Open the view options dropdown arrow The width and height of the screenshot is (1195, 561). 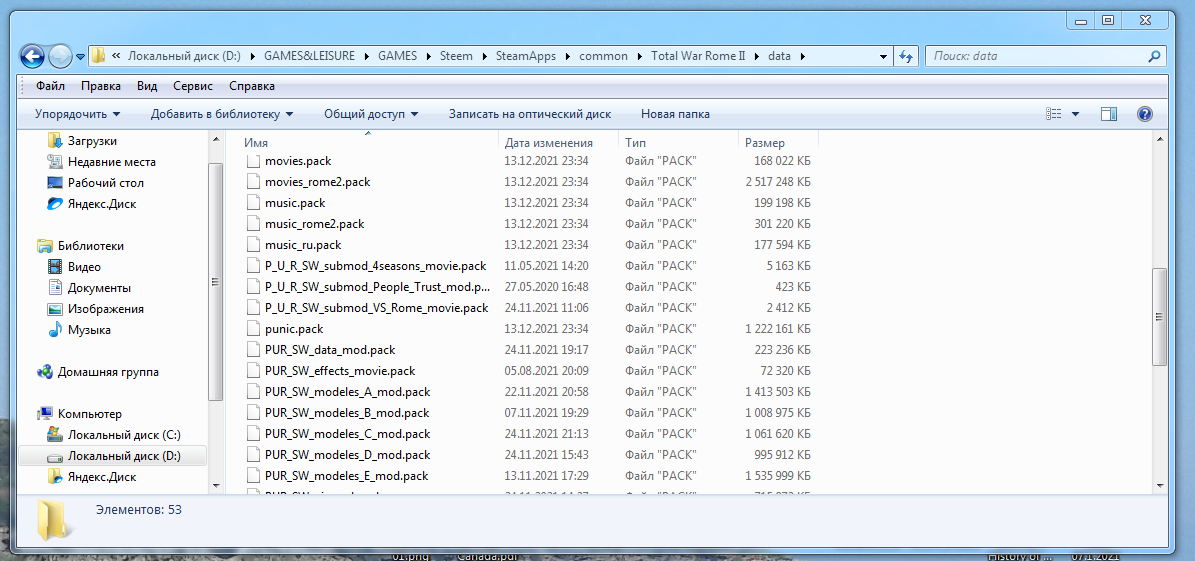point(1076,114)
